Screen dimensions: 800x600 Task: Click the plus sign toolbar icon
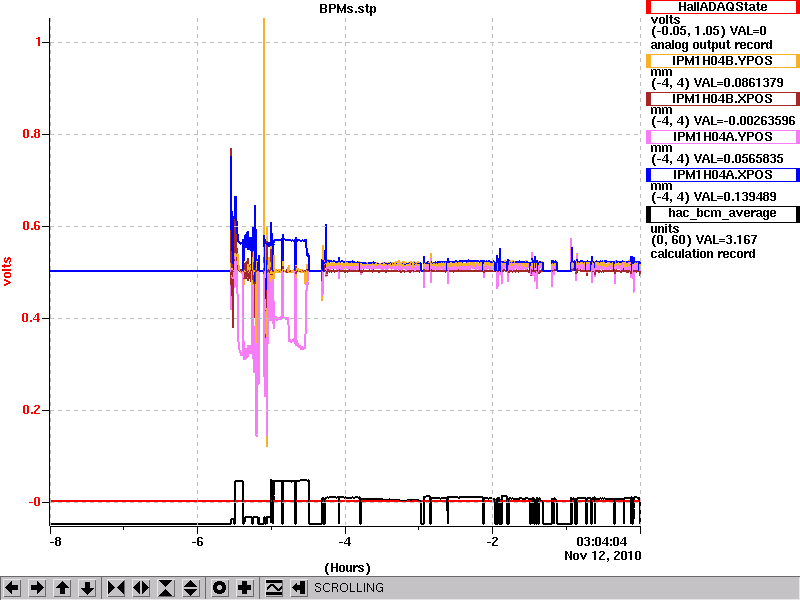coord(244,588)
